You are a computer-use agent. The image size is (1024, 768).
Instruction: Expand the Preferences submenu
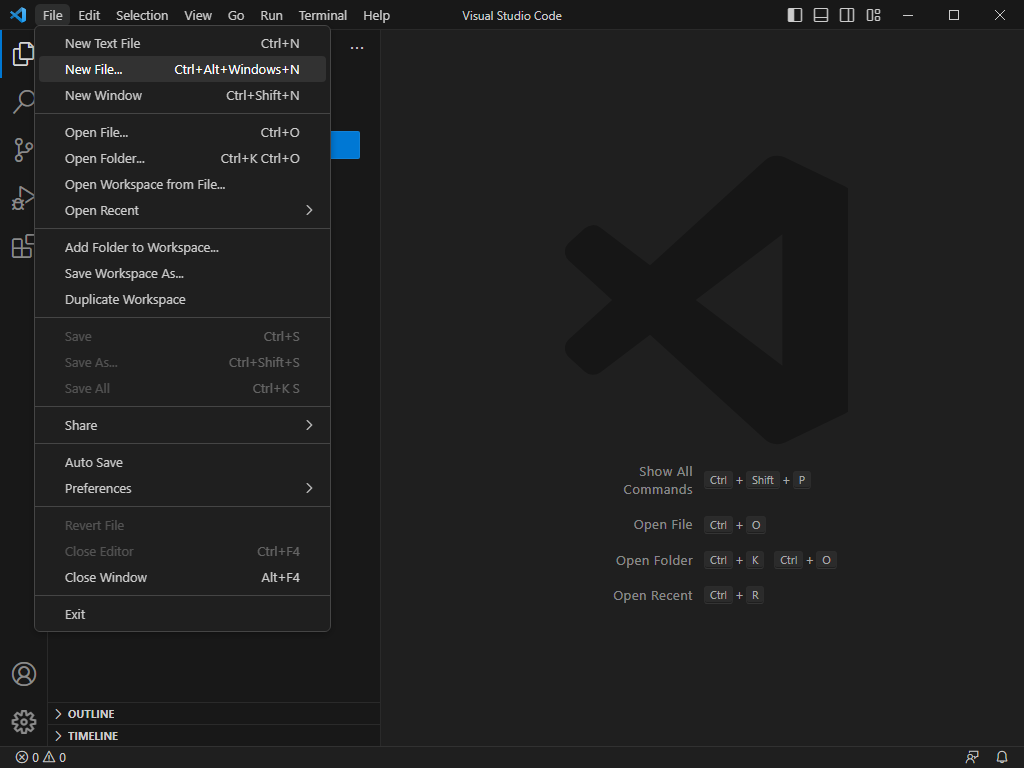[x=182, y=488]
